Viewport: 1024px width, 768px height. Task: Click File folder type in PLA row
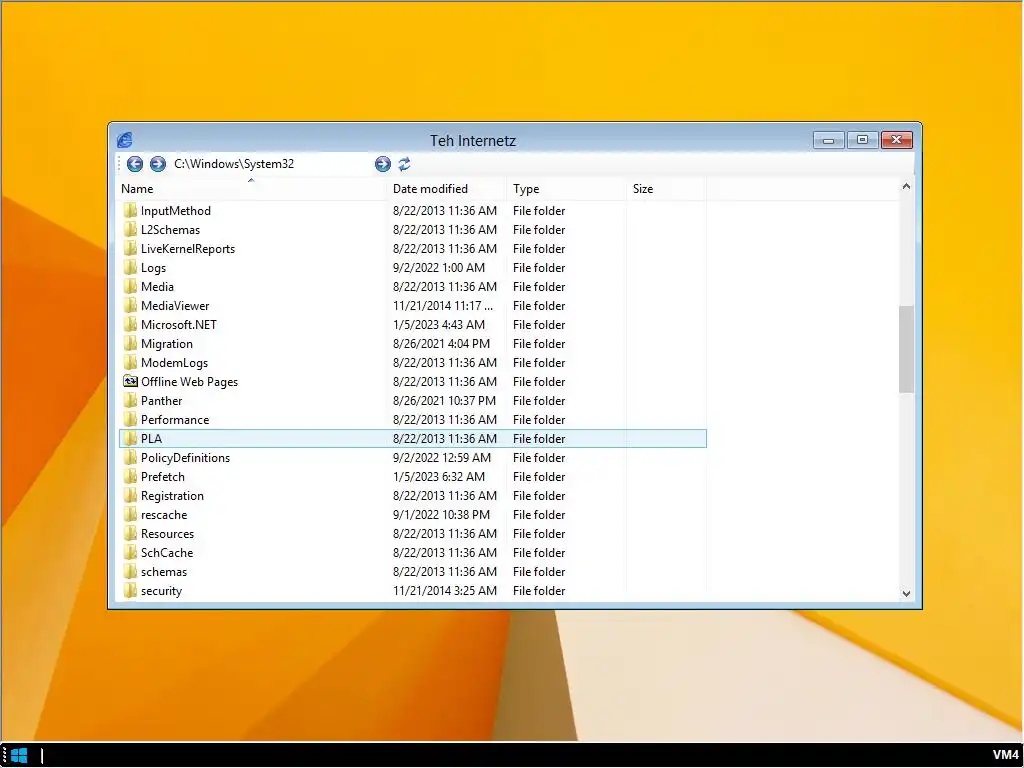[x=539, y=438]
